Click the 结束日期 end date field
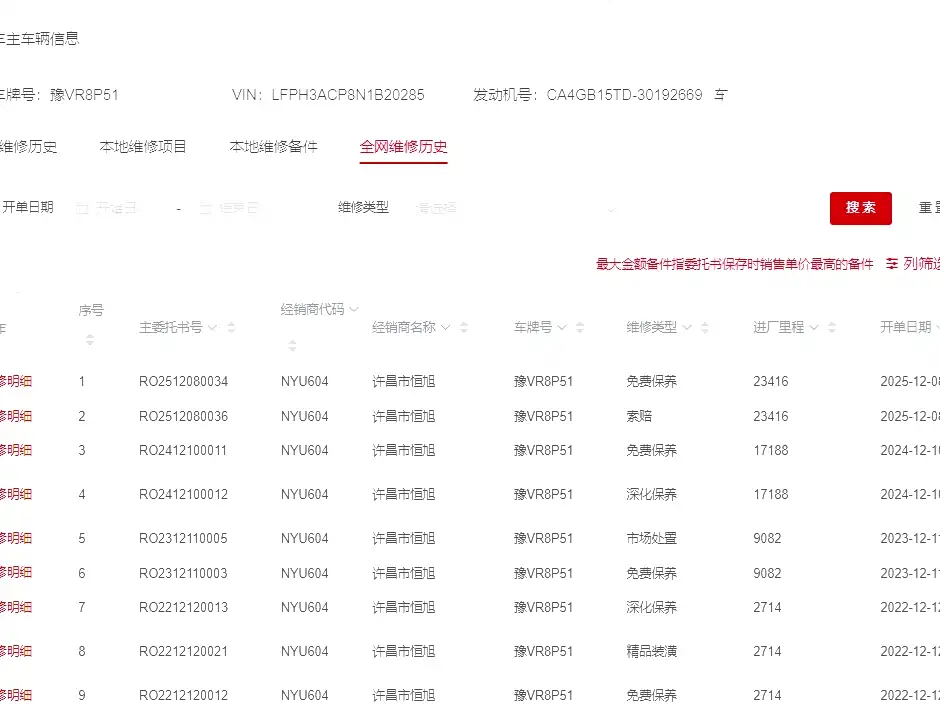 pos(240,209)
